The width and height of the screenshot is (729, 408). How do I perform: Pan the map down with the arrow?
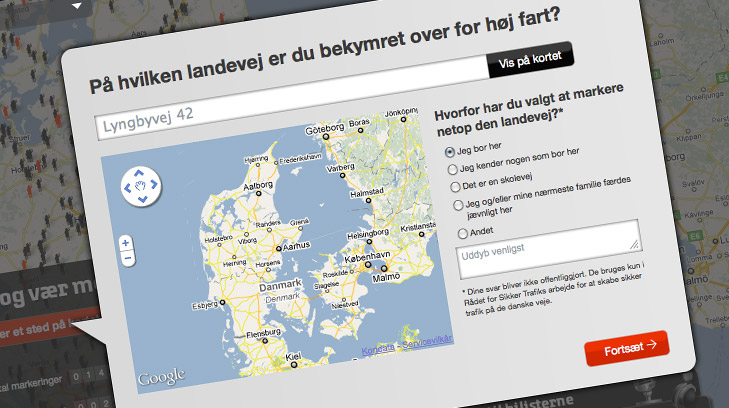click(142, 201)
